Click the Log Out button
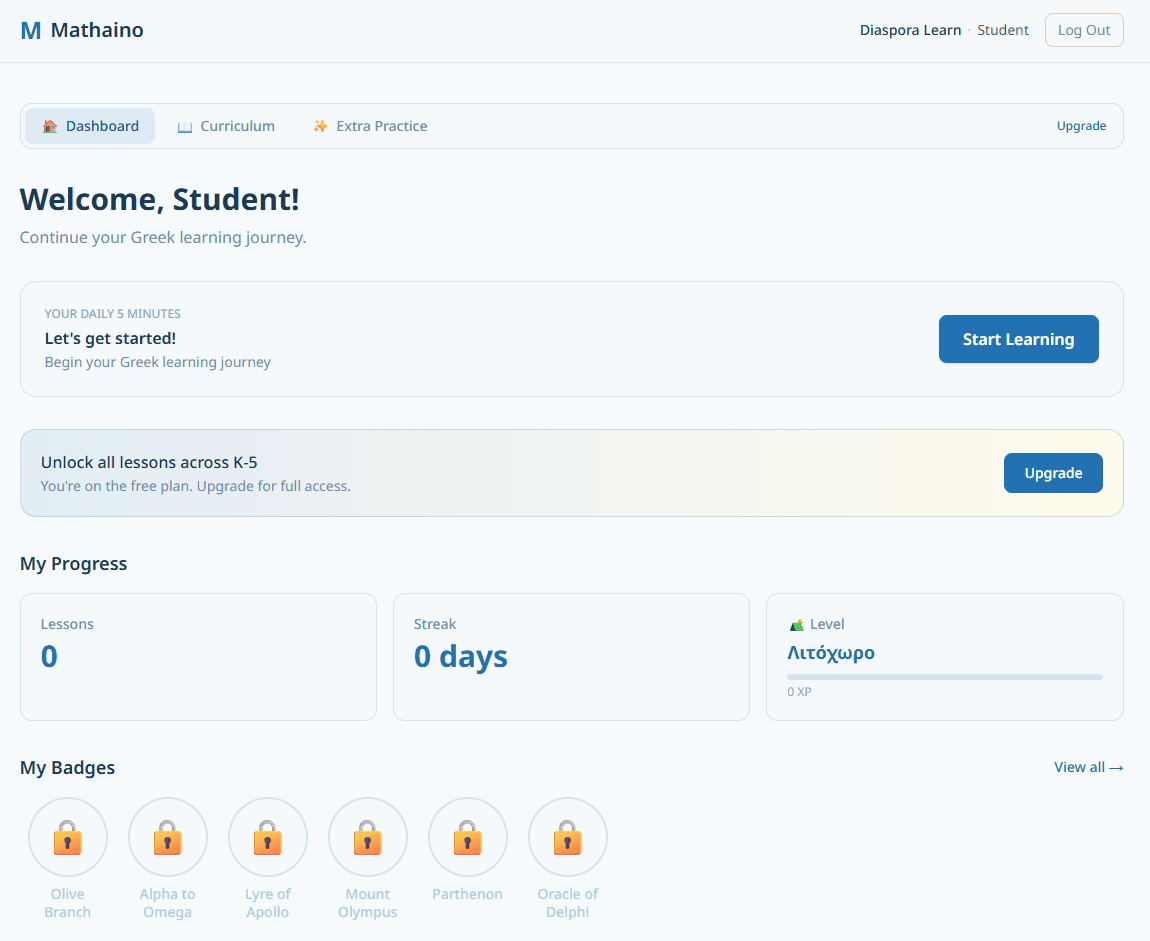 coord(1084,30)
